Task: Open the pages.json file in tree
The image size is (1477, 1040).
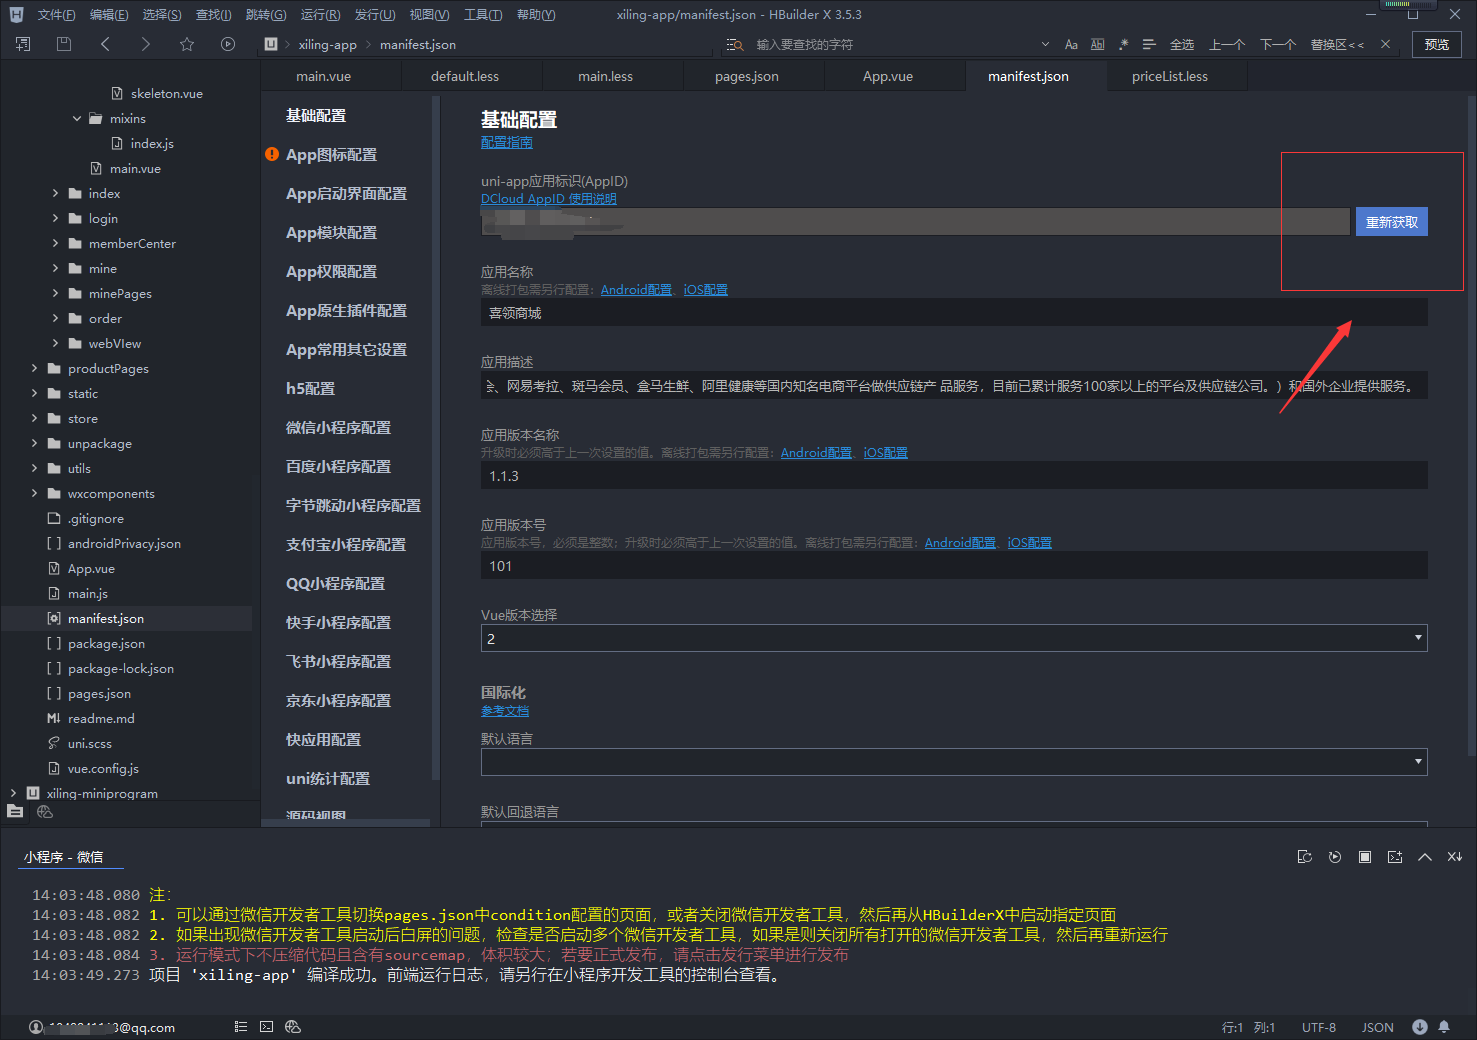Action: click(x=99, y=694)
